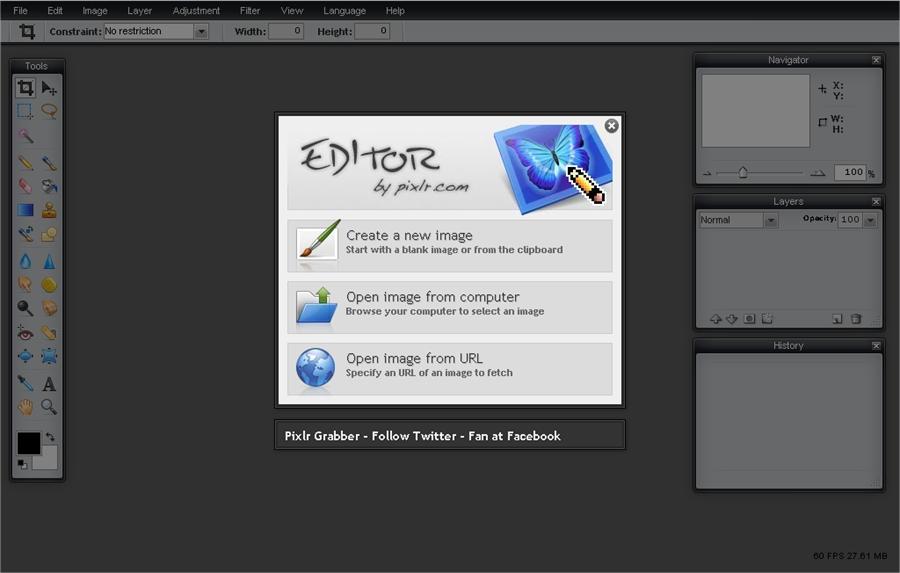Select the Sharpen cone tool
This screenshot has width=900, height=573.
tap(49, 261)
